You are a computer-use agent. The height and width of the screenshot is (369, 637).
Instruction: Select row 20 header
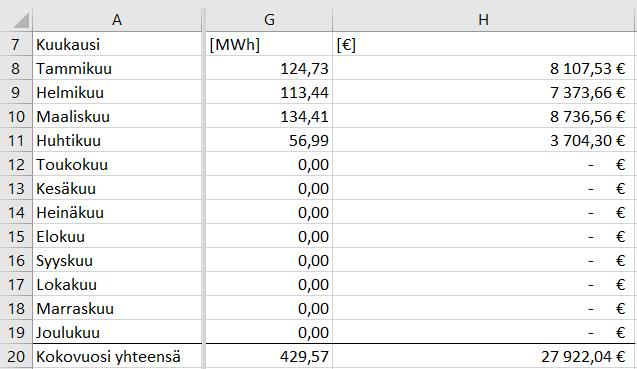point(16,356)
